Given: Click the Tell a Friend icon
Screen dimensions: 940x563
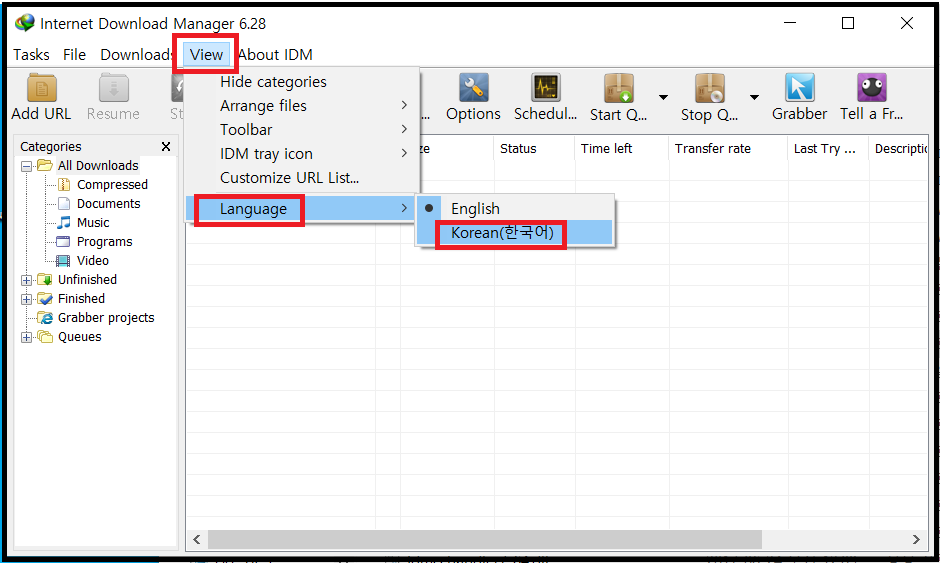Looking at the screenshot, I should tap(872, 88).
